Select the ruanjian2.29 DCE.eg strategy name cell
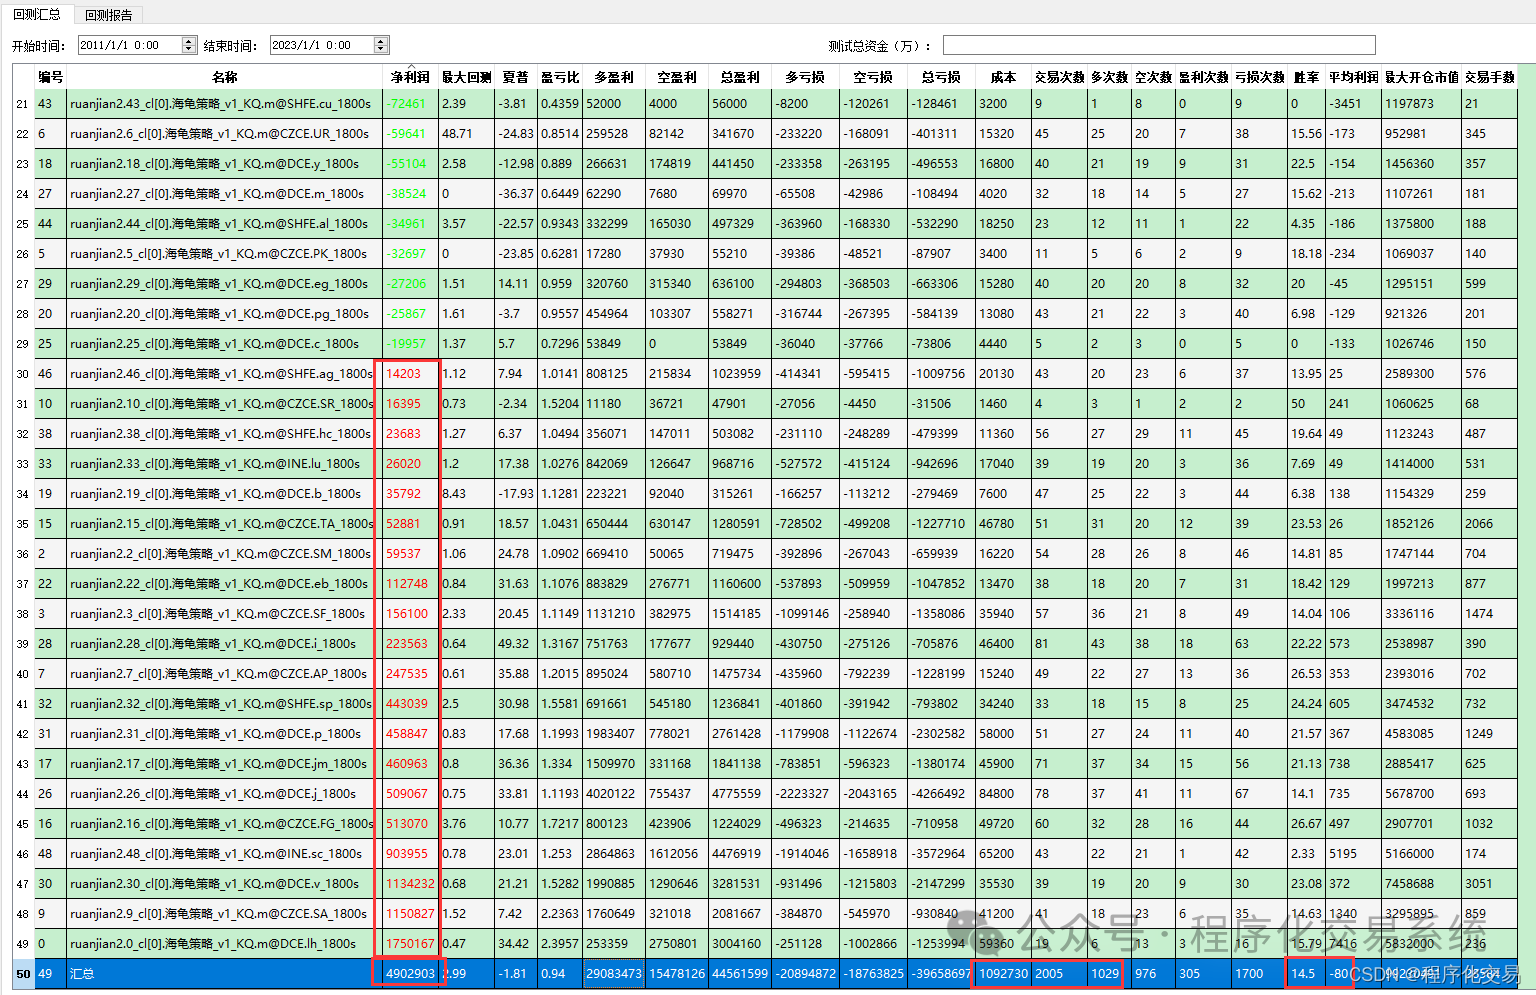Screen dimensions: 1536x995 (x=225, y=284)
